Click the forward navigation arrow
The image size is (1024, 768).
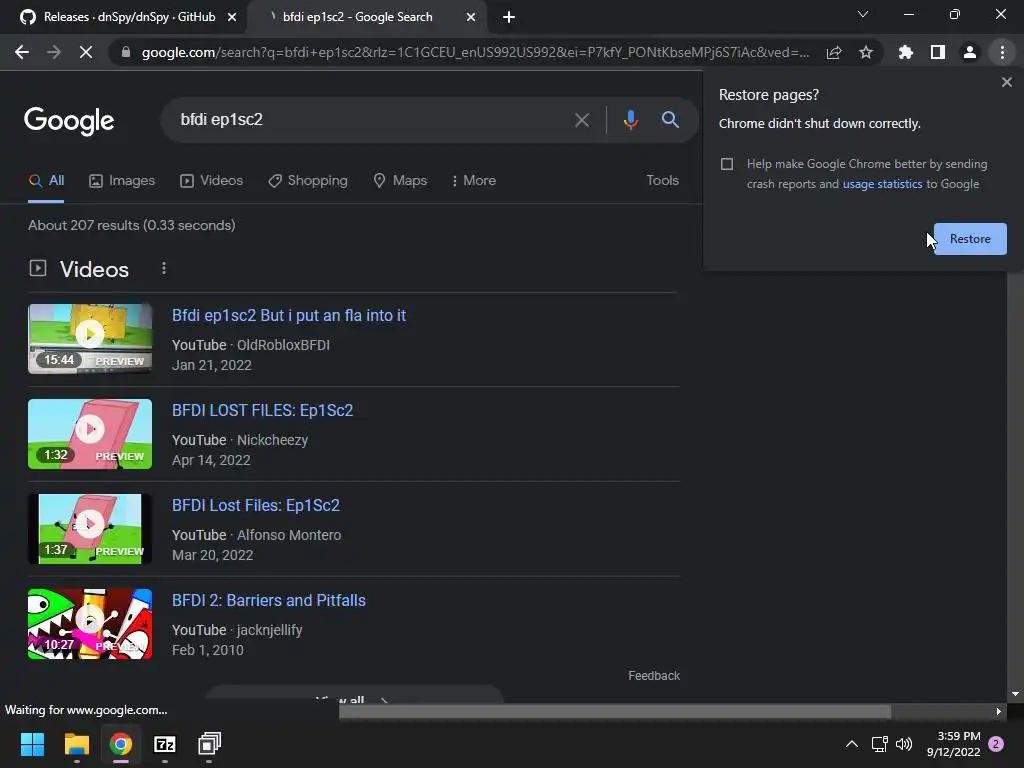pyautogui.click(x=54, y=52)
